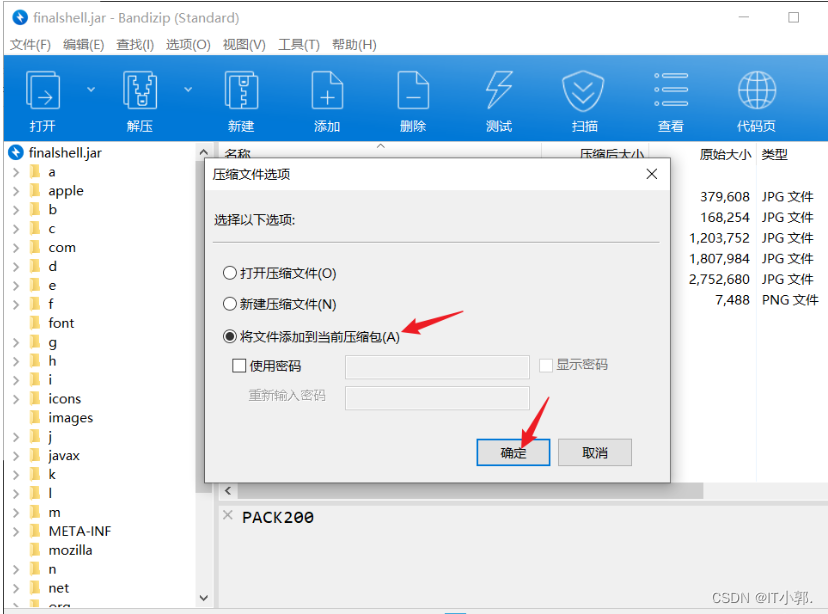Open the dropdown arrow beside 解压
The image size is (828, 614).
pyautogui.click(x=188, y=89)
